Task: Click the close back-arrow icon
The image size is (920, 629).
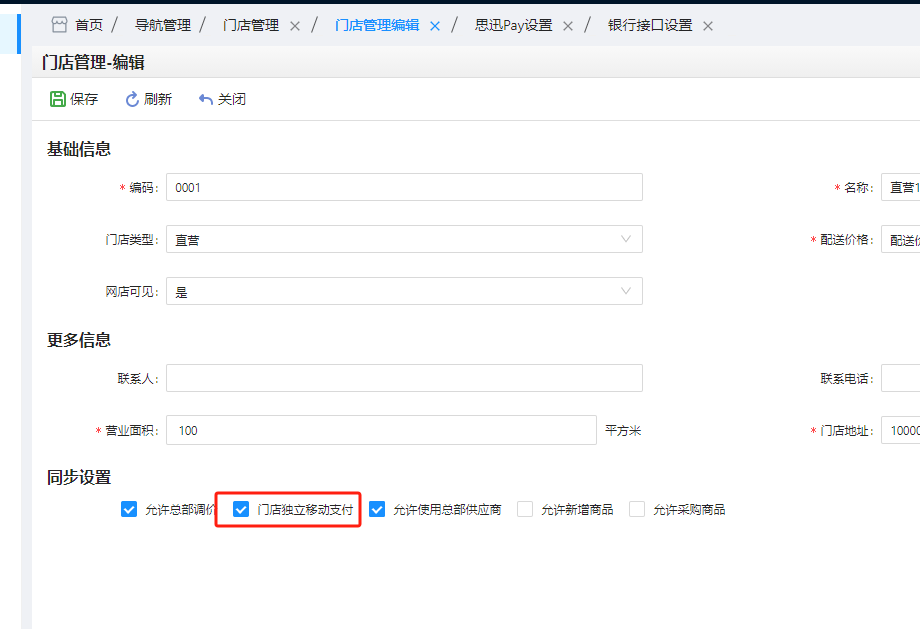Action: [x=205, y=99]
